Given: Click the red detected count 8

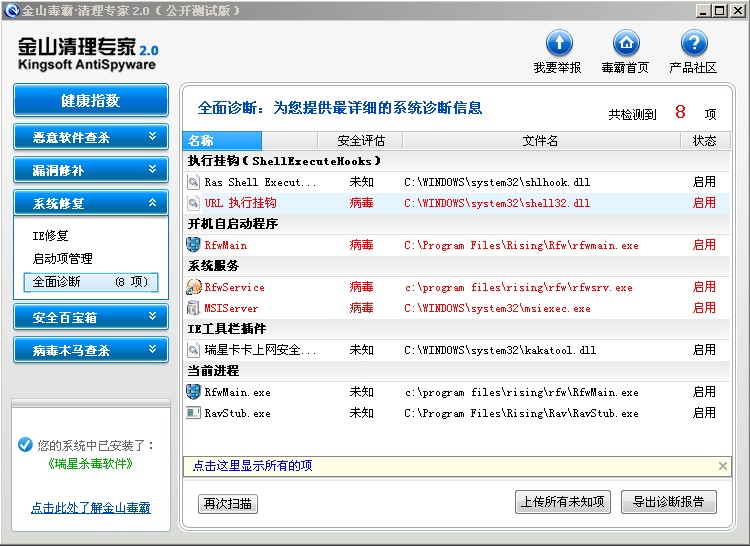Looking at the screenshot, I should click(x=680, y=112).
